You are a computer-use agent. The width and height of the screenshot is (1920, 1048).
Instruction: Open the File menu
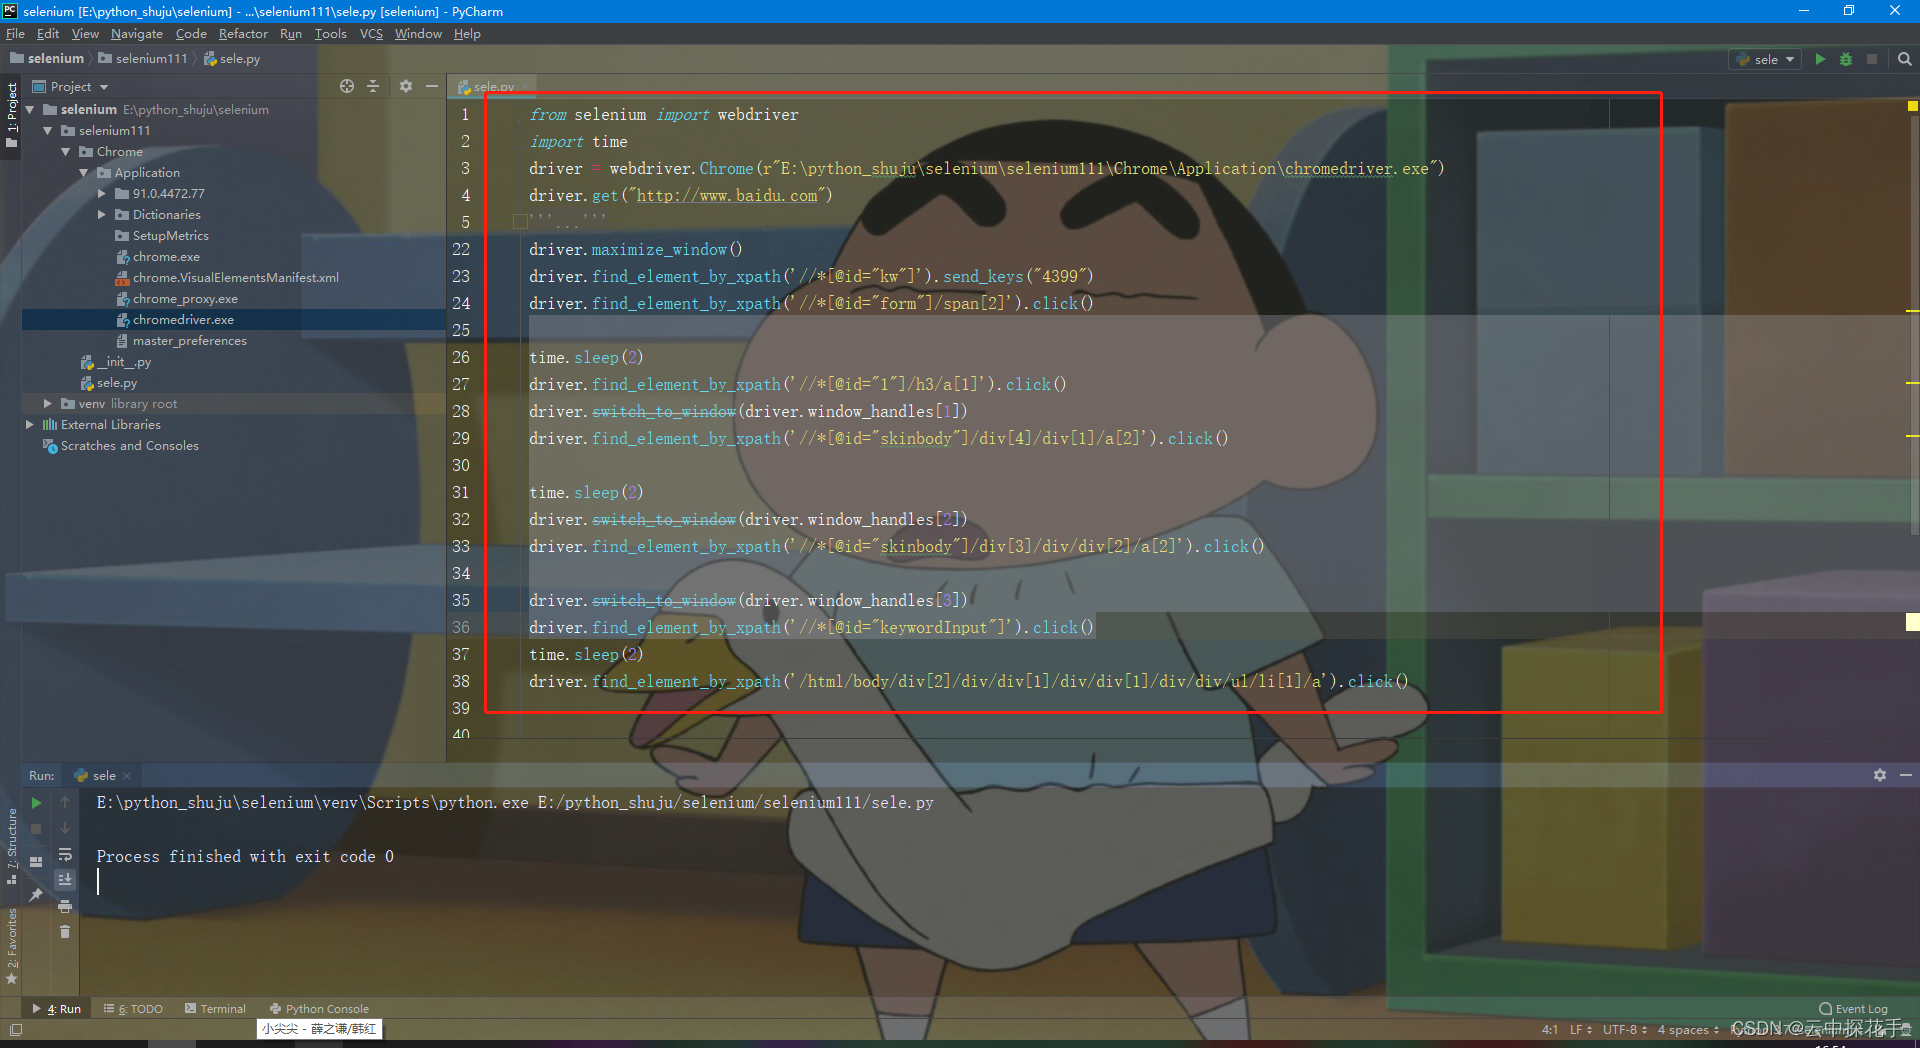tap(15, 34)
